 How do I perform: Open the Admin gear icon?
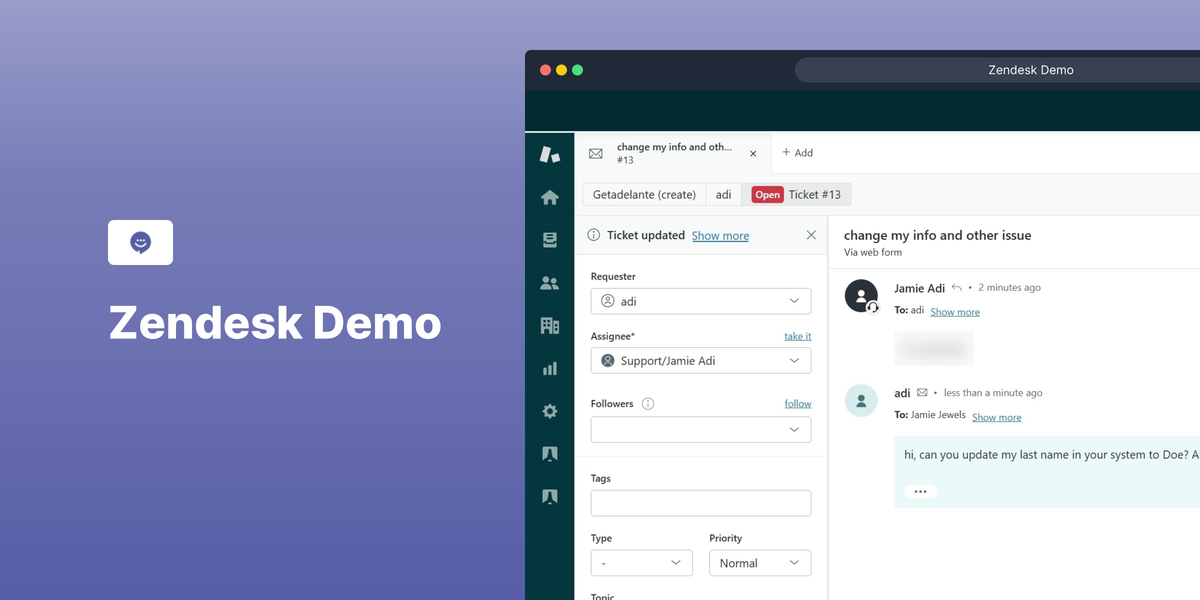[x=549, y=411]
